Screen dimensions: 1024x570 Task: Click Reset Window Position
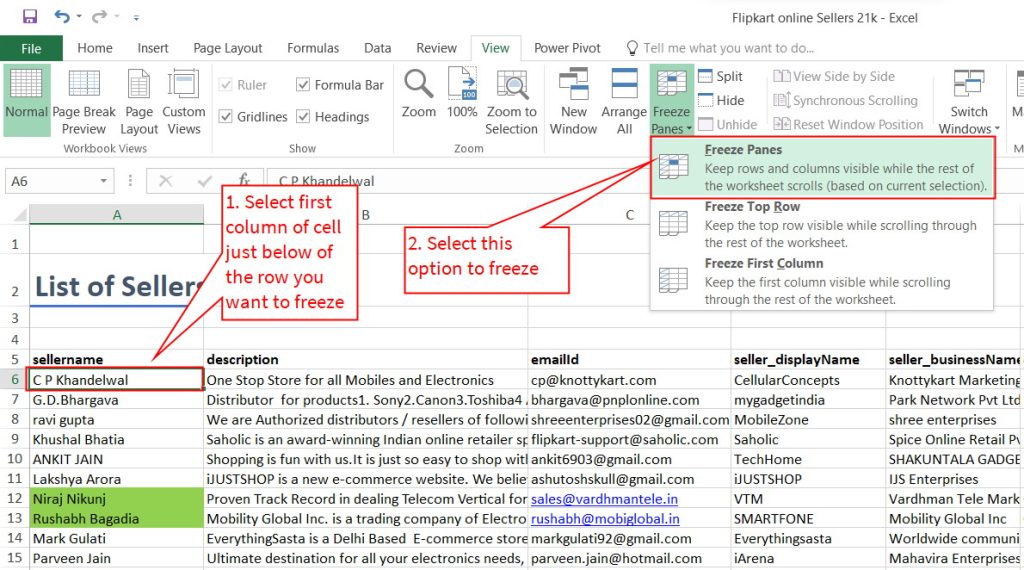[x=848, y=124]
